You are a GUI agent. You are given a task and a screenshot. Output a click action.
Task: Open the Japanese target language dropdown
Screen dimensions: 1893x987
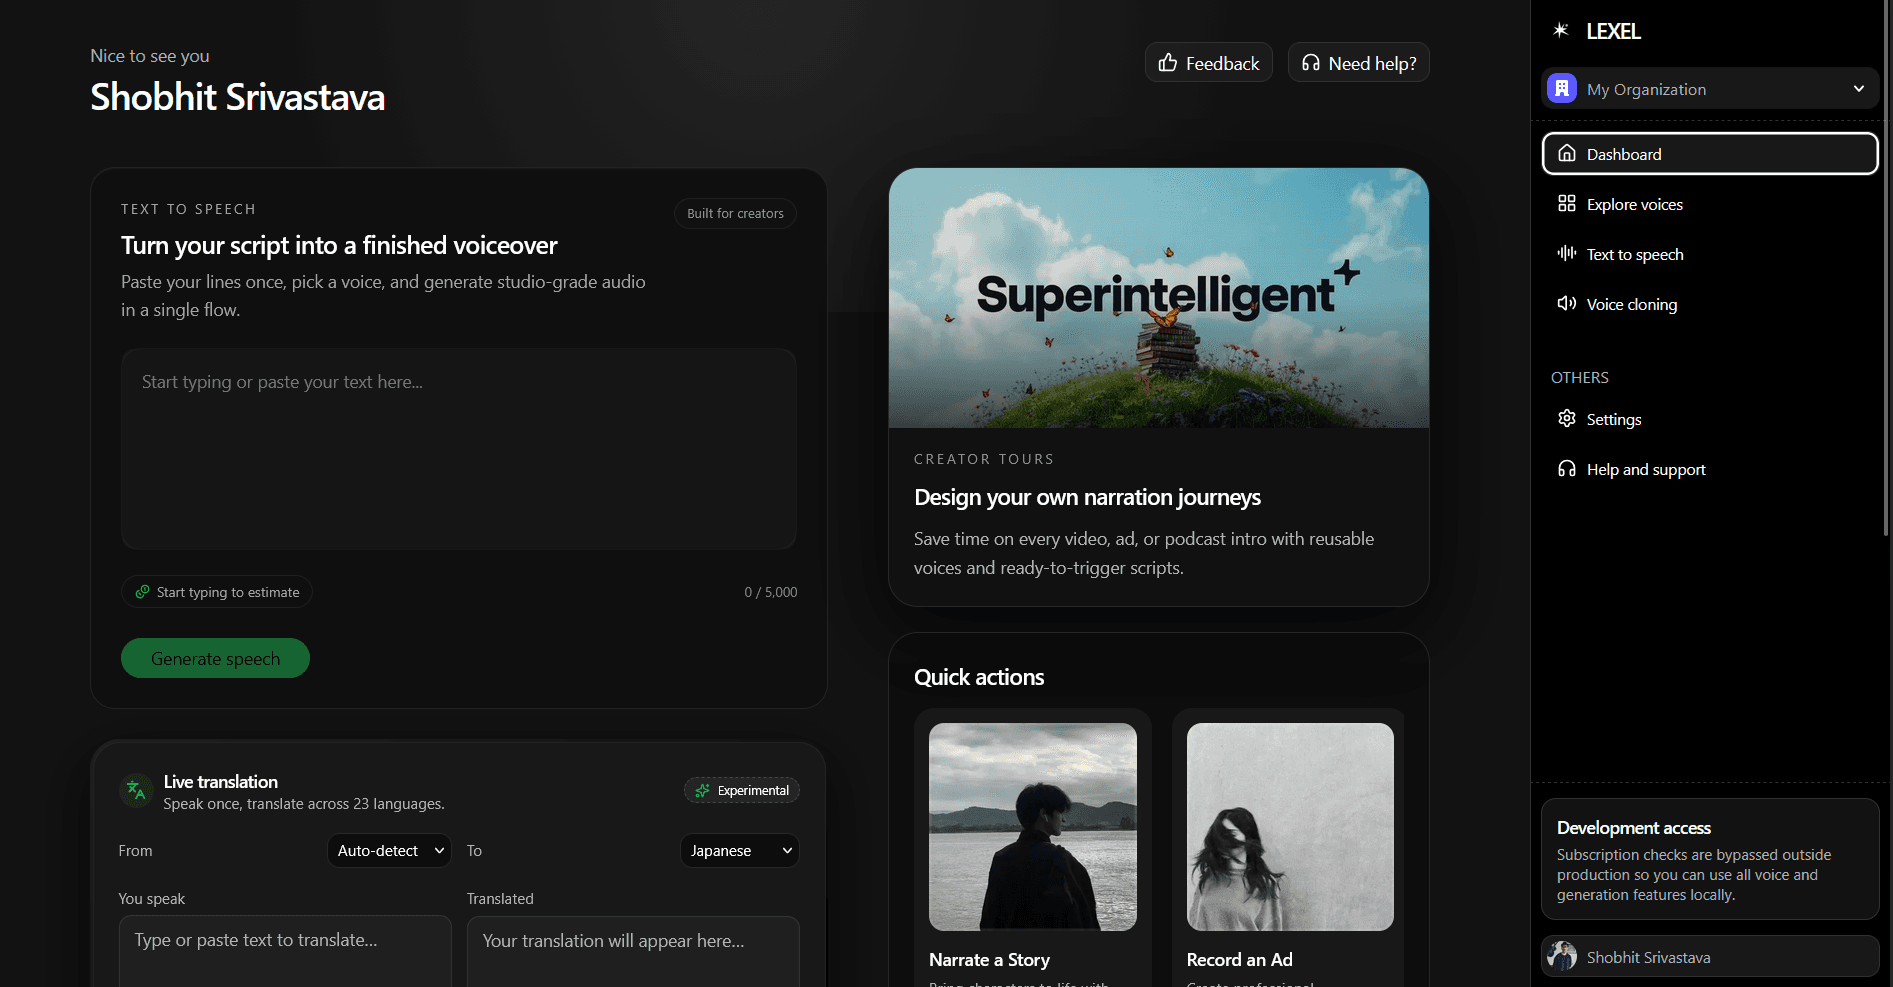[x=740, y=851]
